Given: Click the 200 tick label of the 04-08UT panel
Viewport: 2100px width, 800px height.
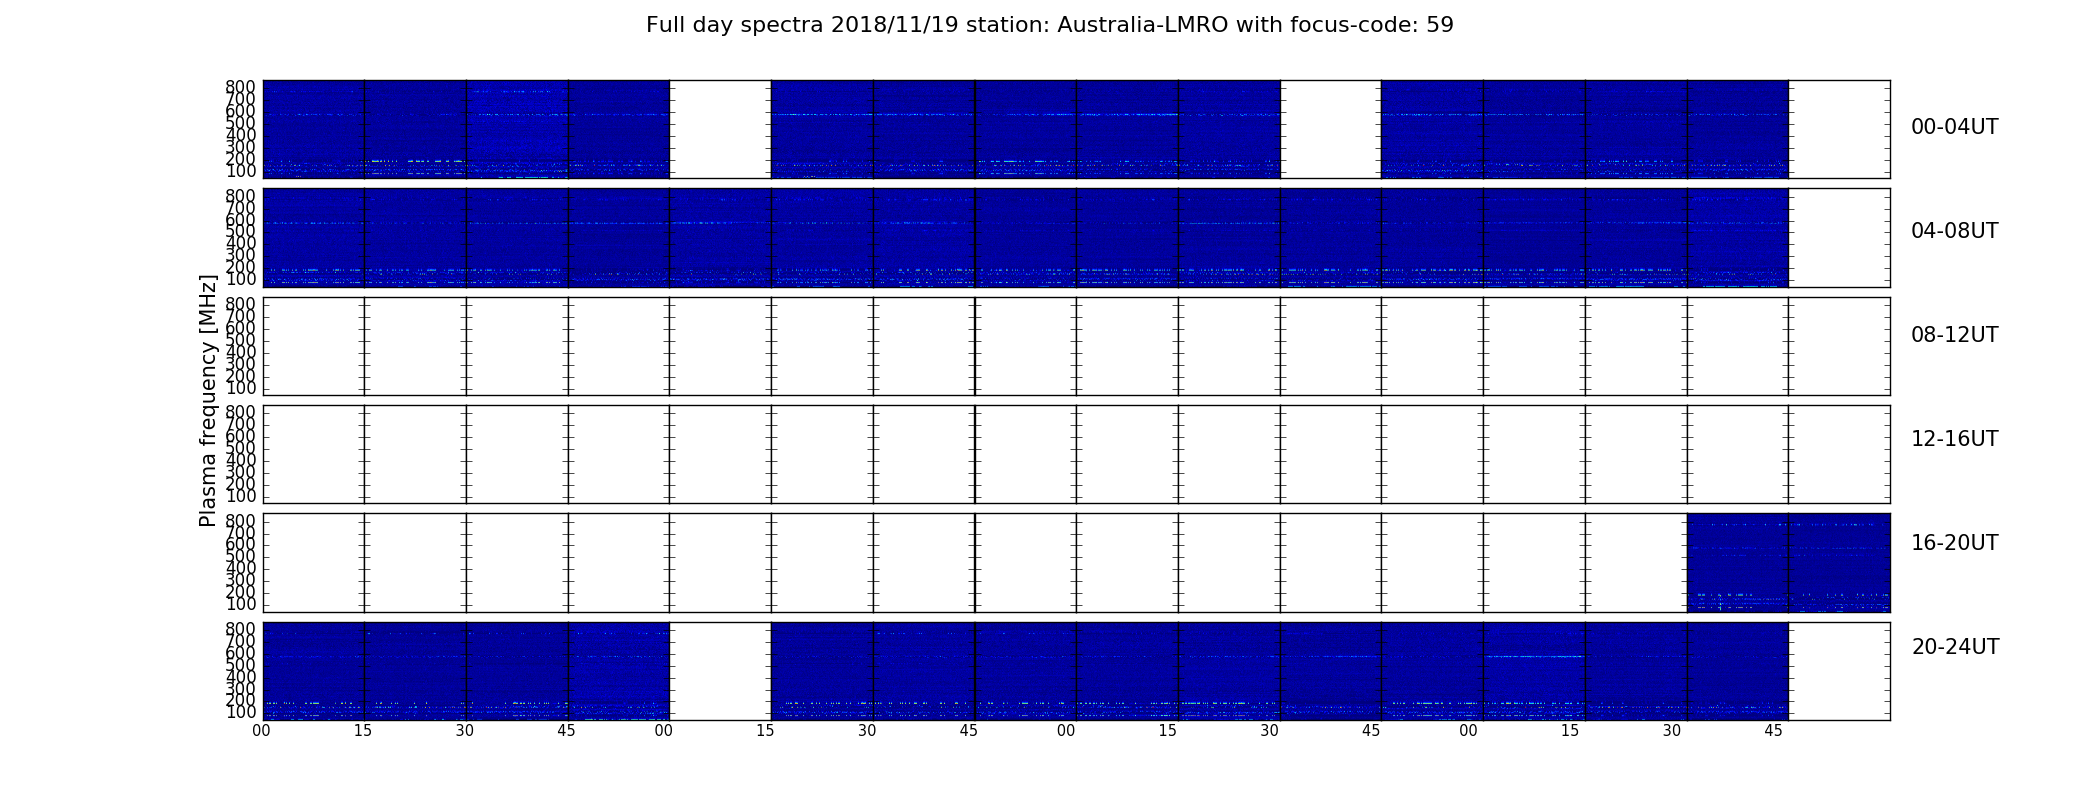Looking at the screenshot, I should [x=241, y=267].
